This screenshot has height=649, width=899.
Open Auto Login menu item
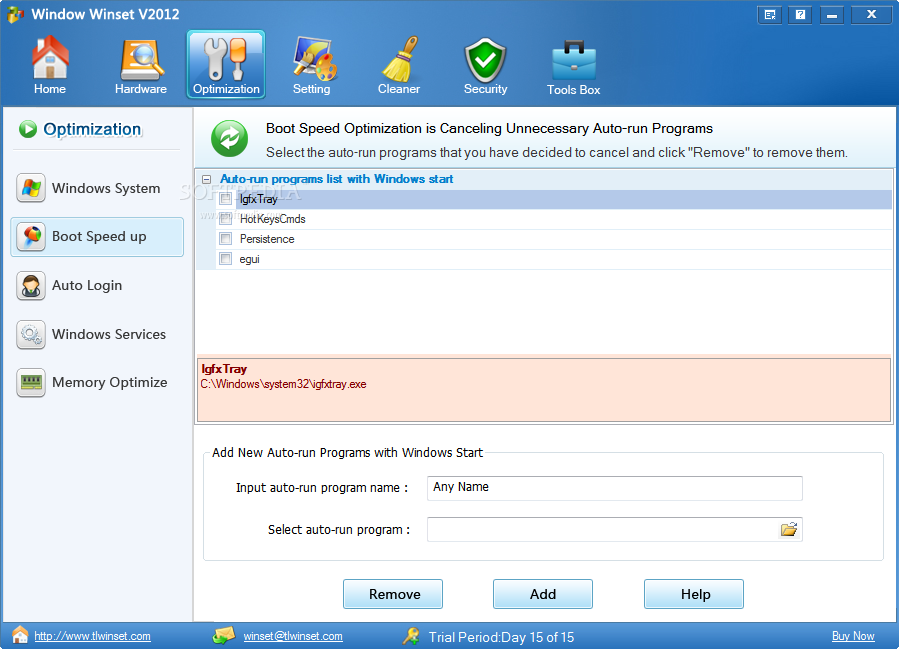(97, 286)
